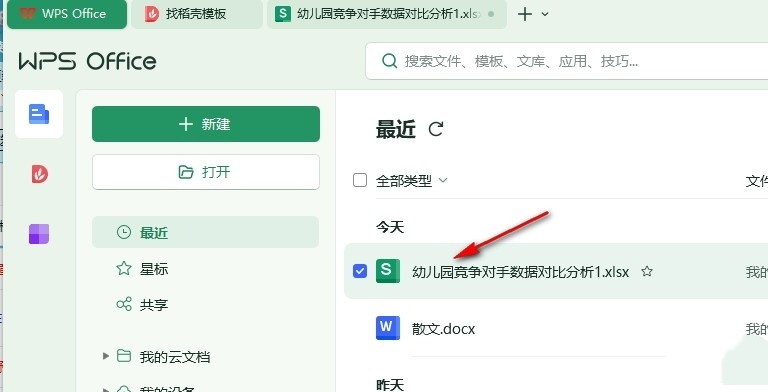Open the dropdown arrow next to new tab plus
The width and height of the screenshot is (768, 392).
[x=545, y=14]
